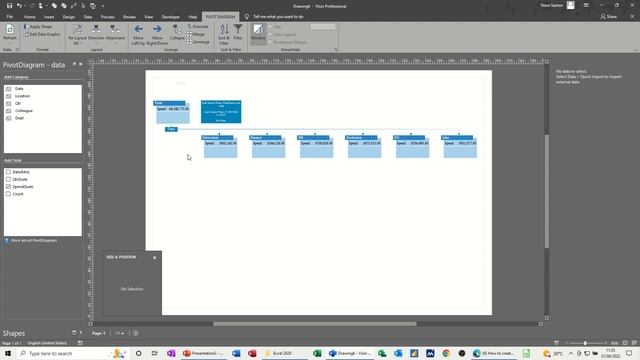Switch to the Review ribbon tab
The width and height of the screenshot is (640, 360).
[129, 17]
